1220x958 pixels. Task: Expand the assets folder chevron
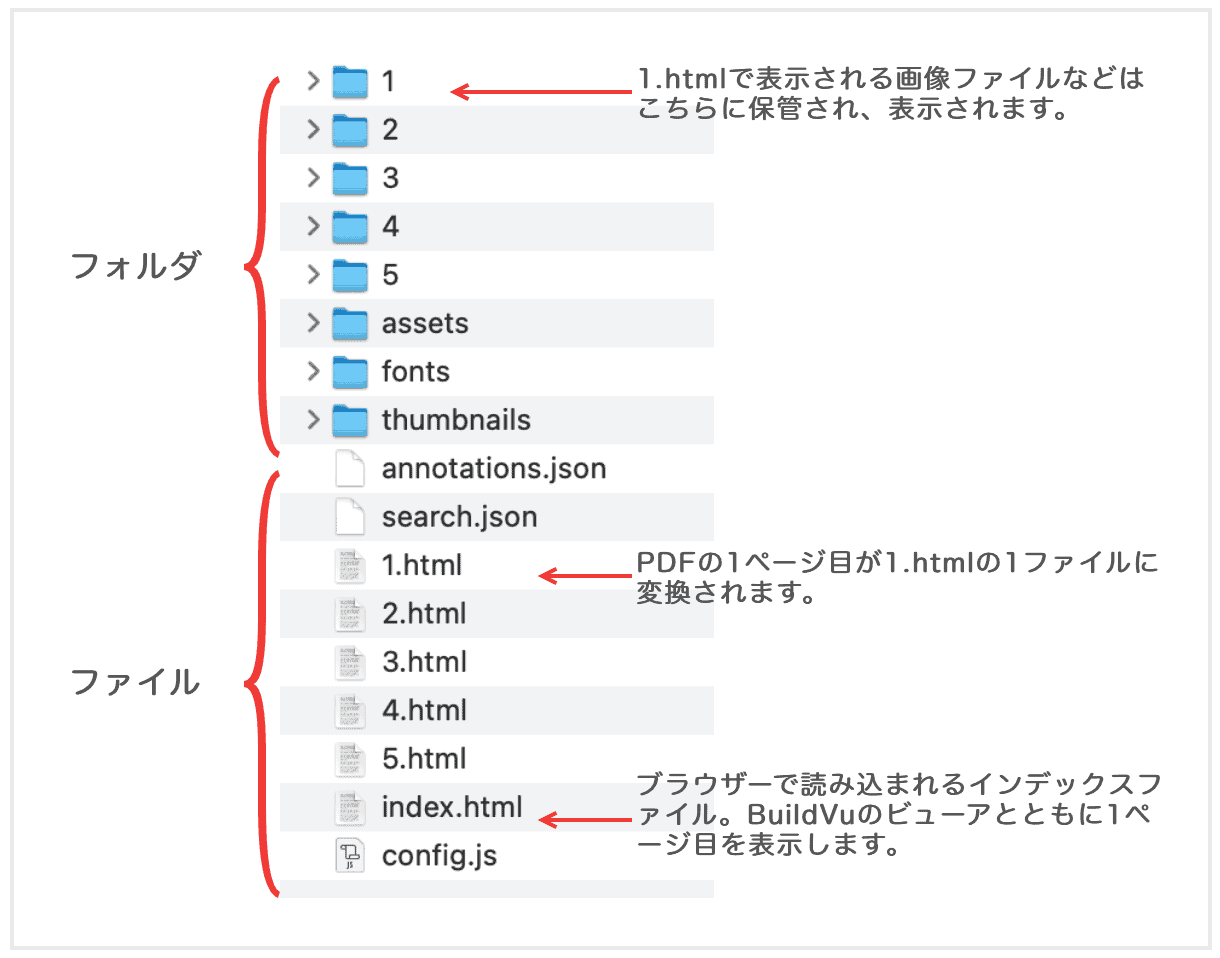pos(313,323)
